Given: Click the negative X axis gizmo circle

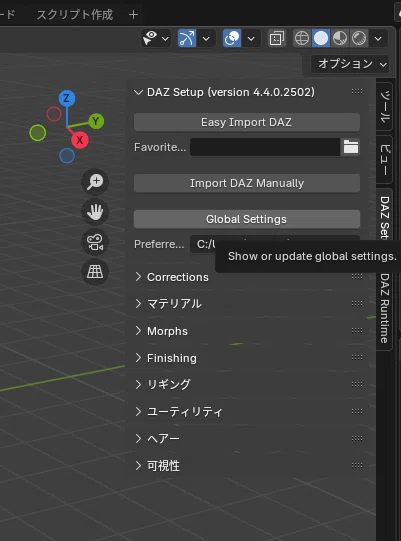Looking at the screenshot, I should pos(54,114).
